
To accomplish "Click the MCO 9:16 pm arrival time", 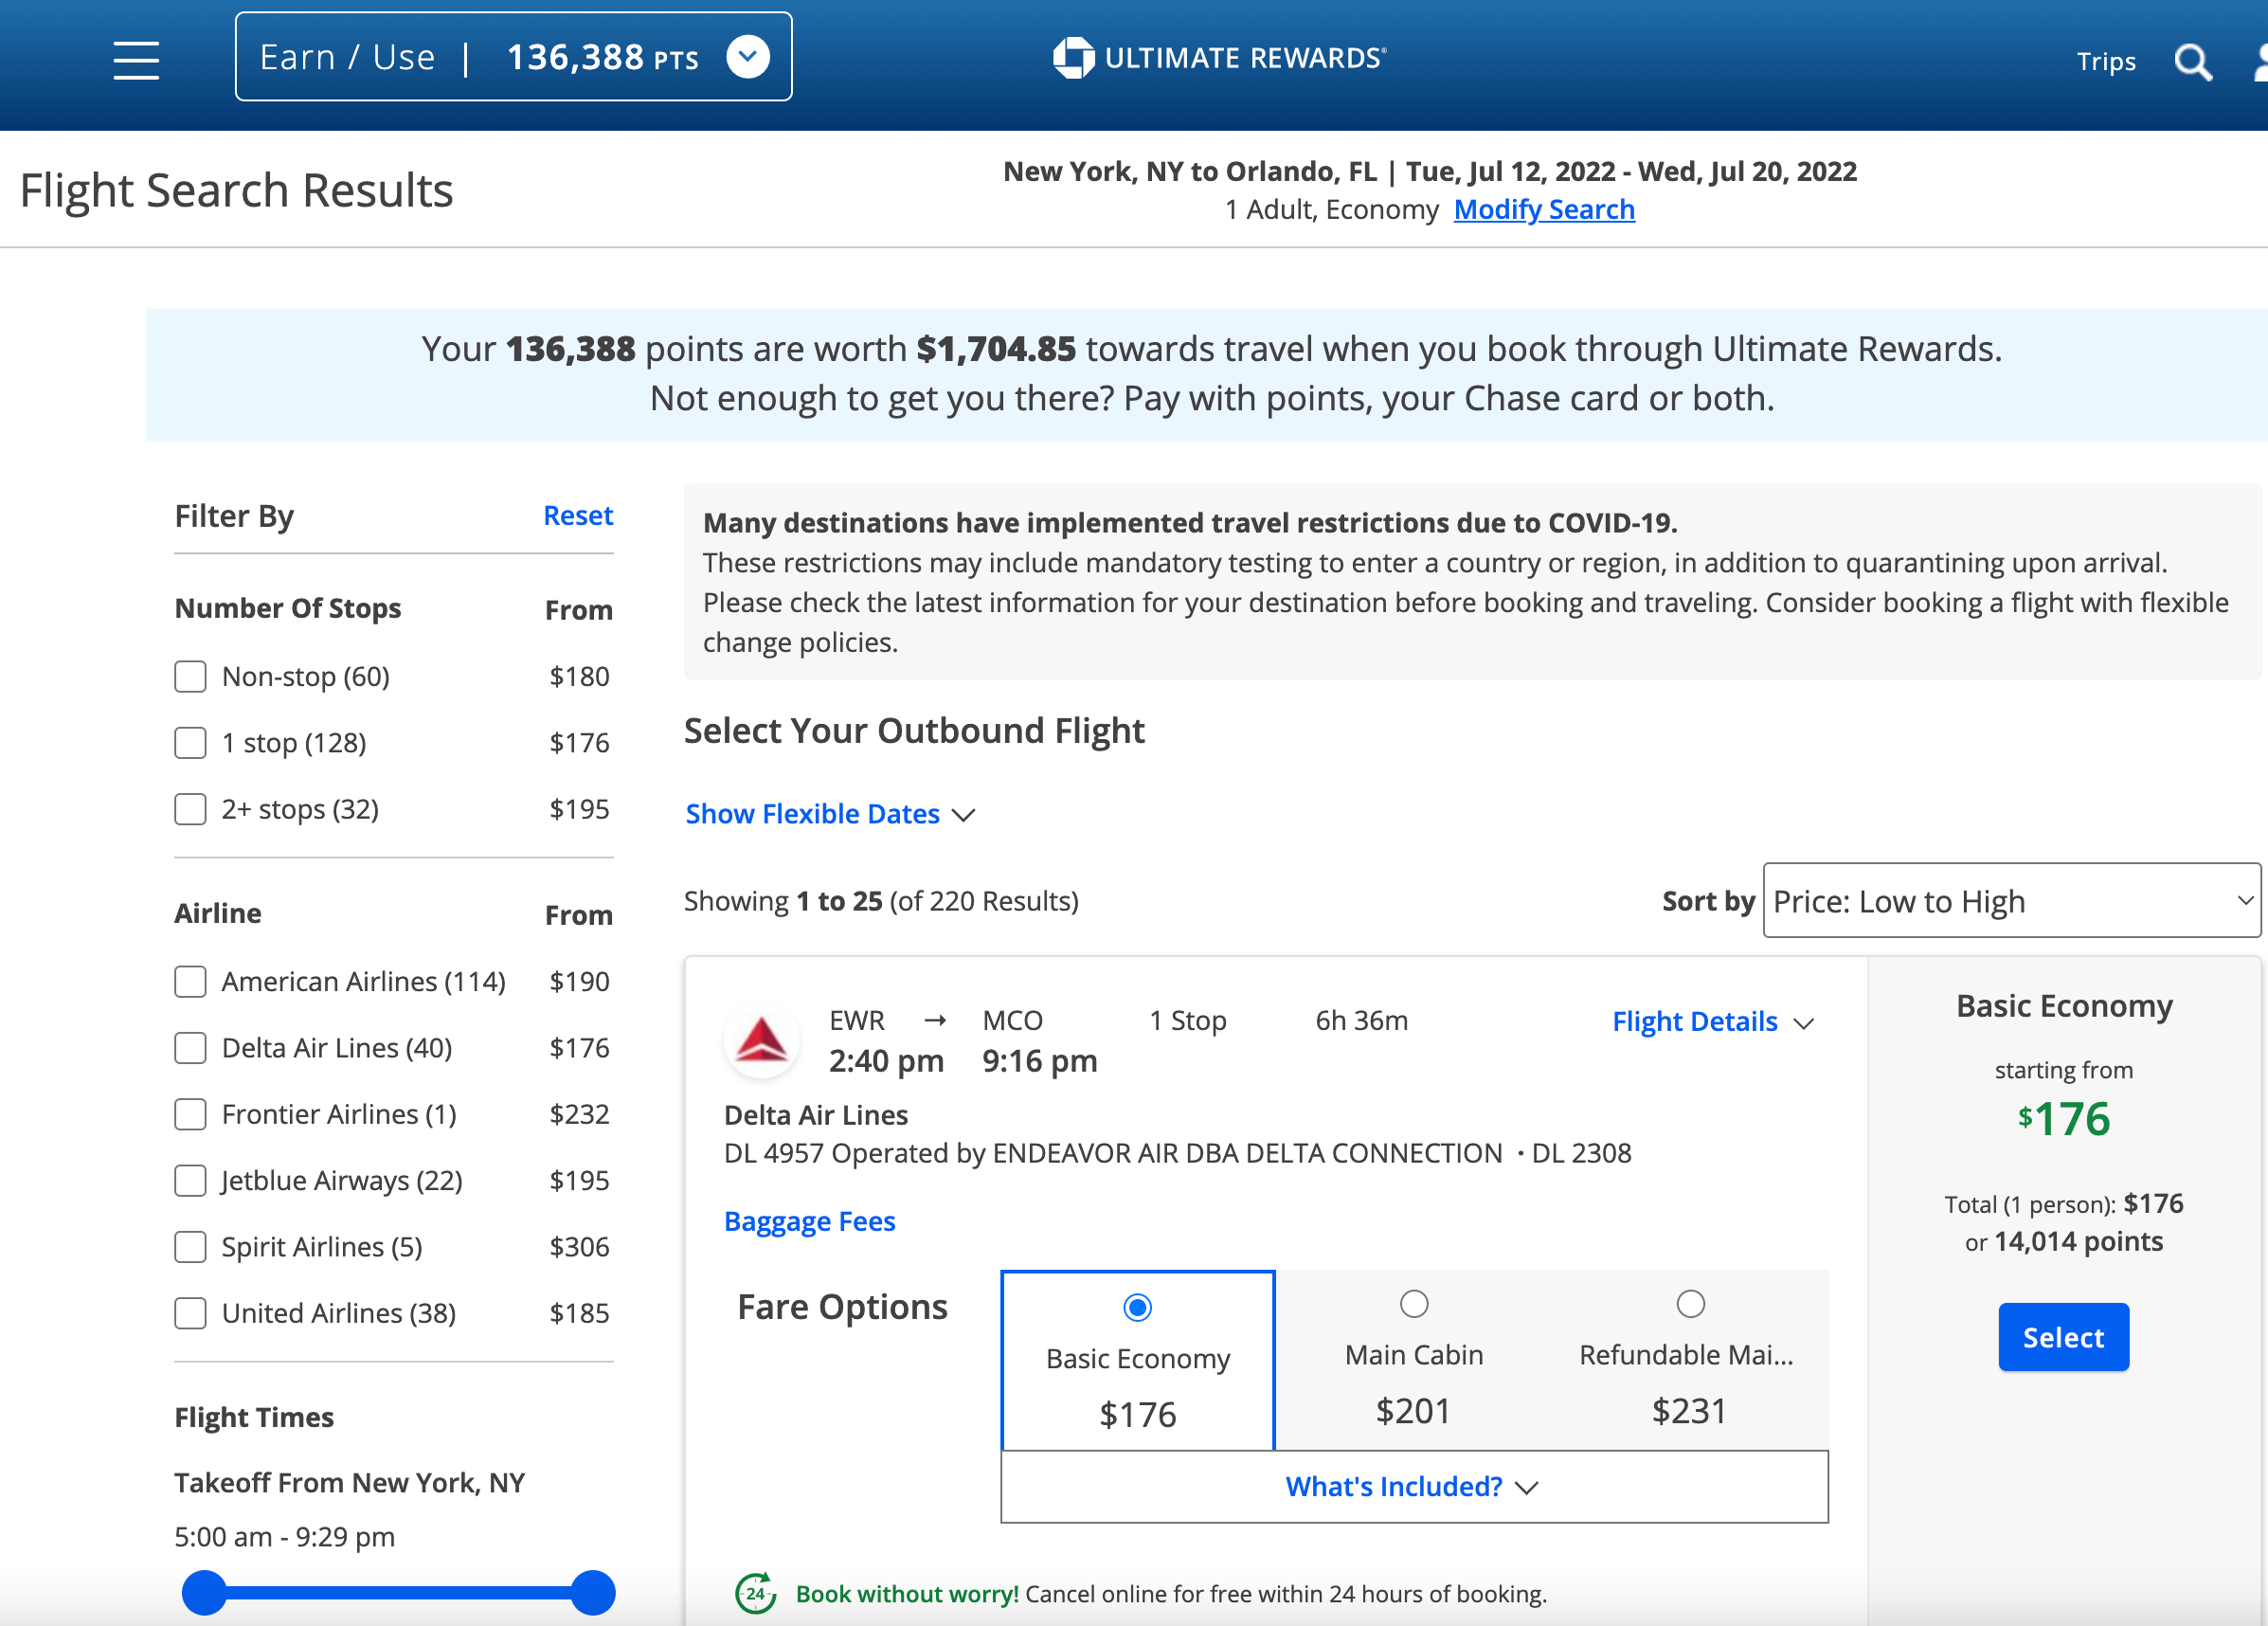I will point(1040,1061).
